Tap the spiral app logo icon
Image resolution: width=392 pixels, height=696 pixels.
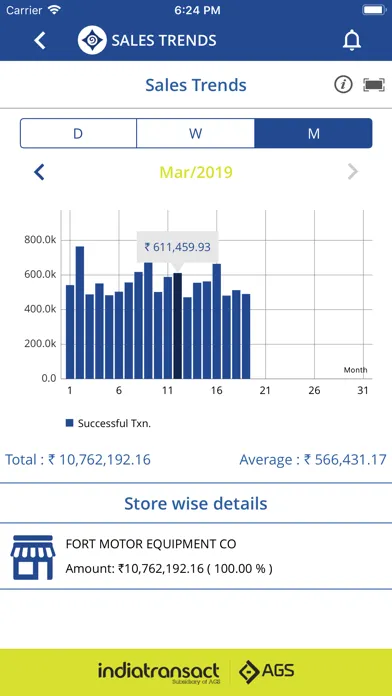92,40
